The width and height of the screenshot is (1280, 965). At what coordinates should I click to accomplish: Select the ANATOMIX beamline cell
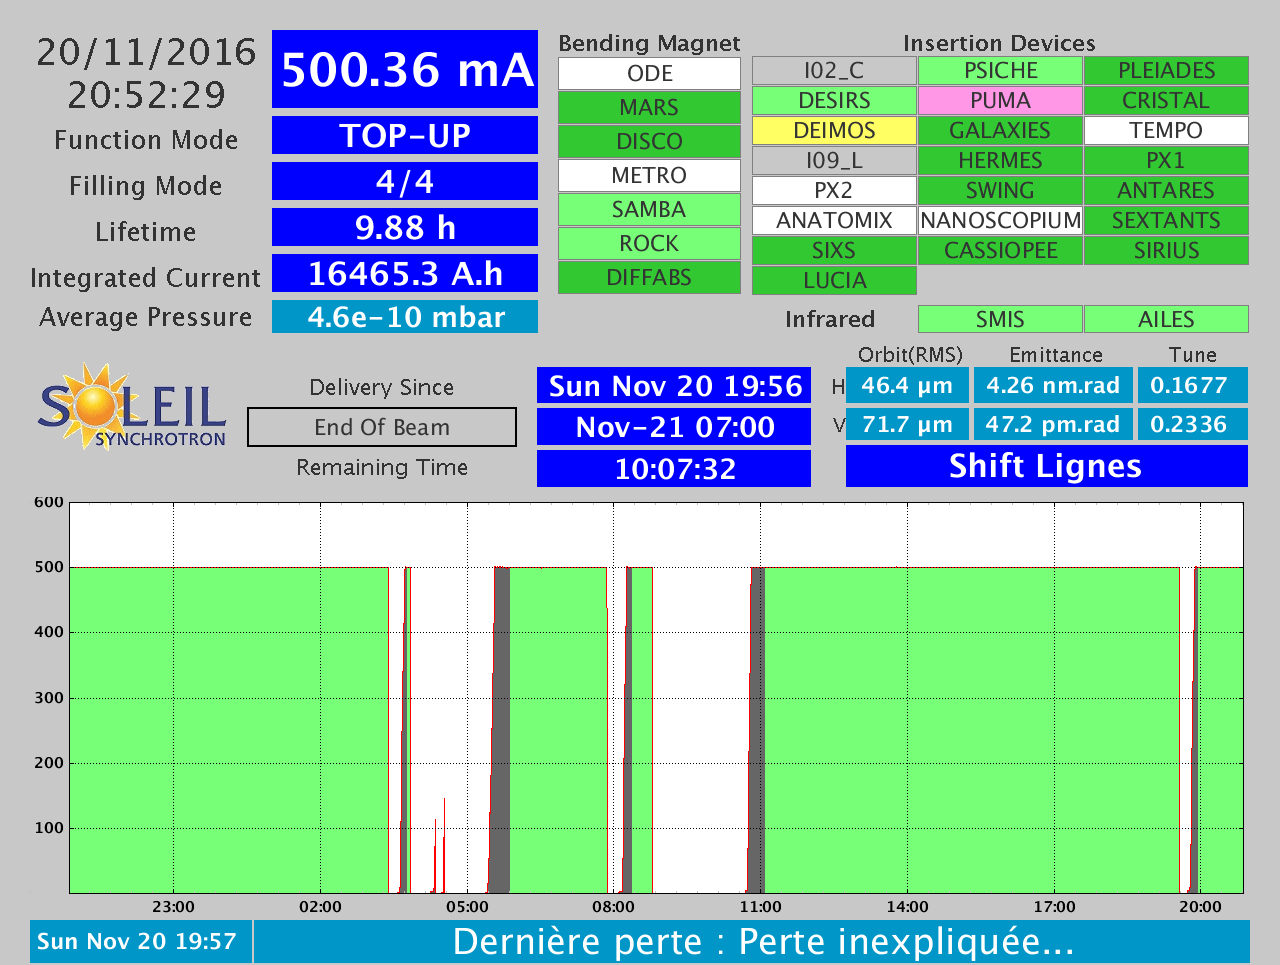(x=834, y=220)
